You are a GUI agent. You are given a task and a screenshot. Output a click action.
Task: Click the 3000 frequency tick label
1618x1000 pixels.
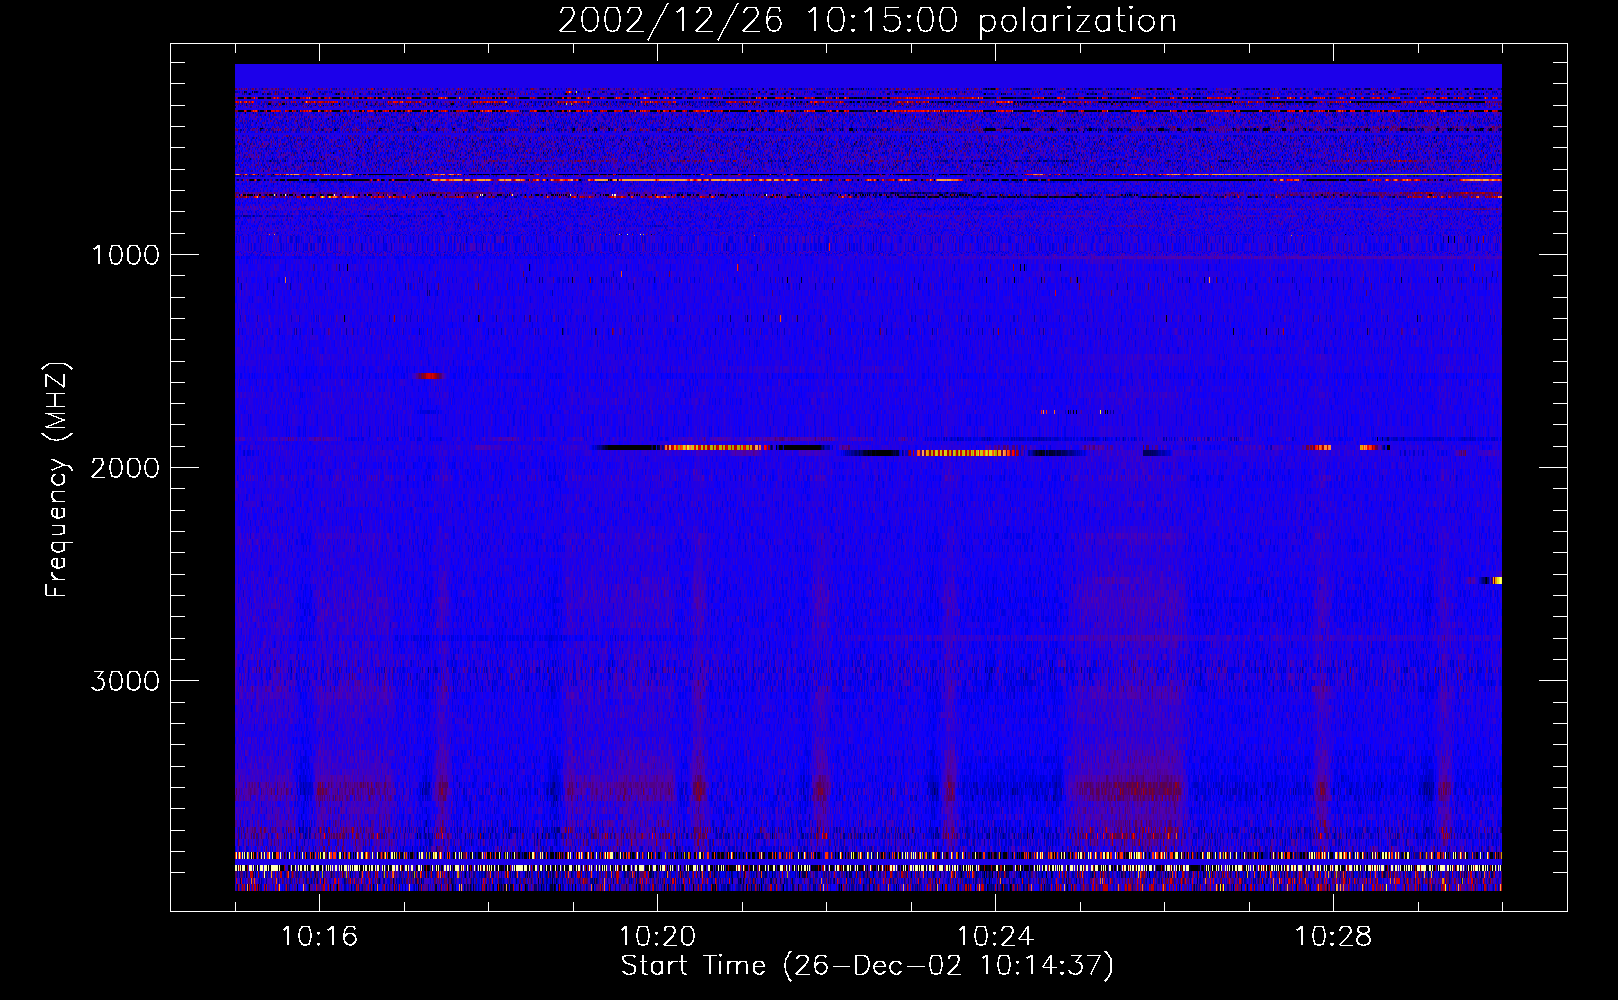(125, 681)
